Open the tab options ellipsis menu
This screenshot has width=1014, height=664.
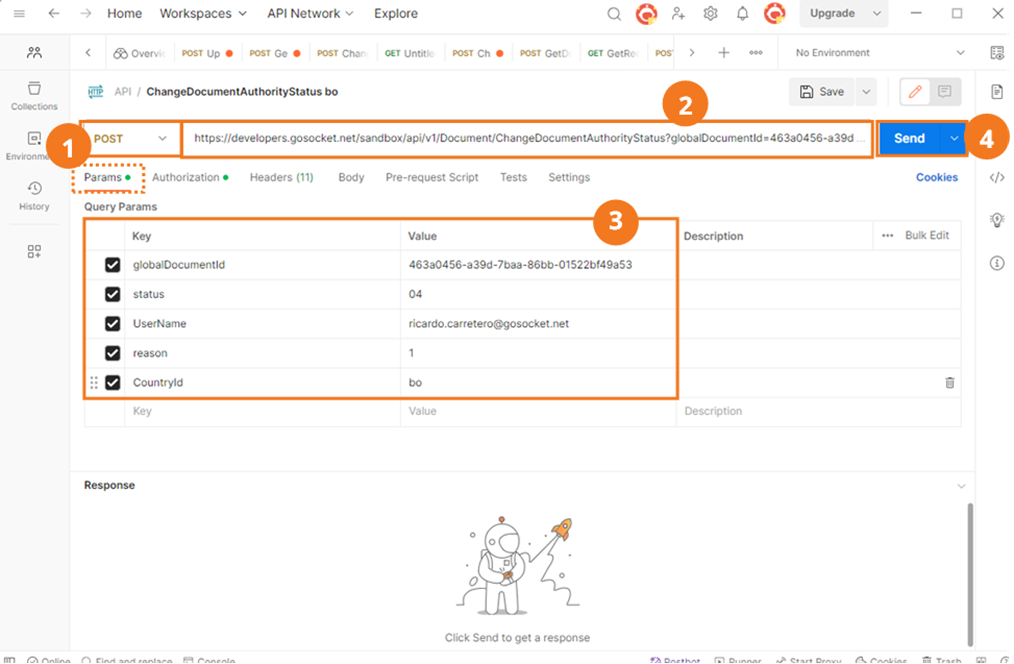pyautogui.click(x=755, y=53)
